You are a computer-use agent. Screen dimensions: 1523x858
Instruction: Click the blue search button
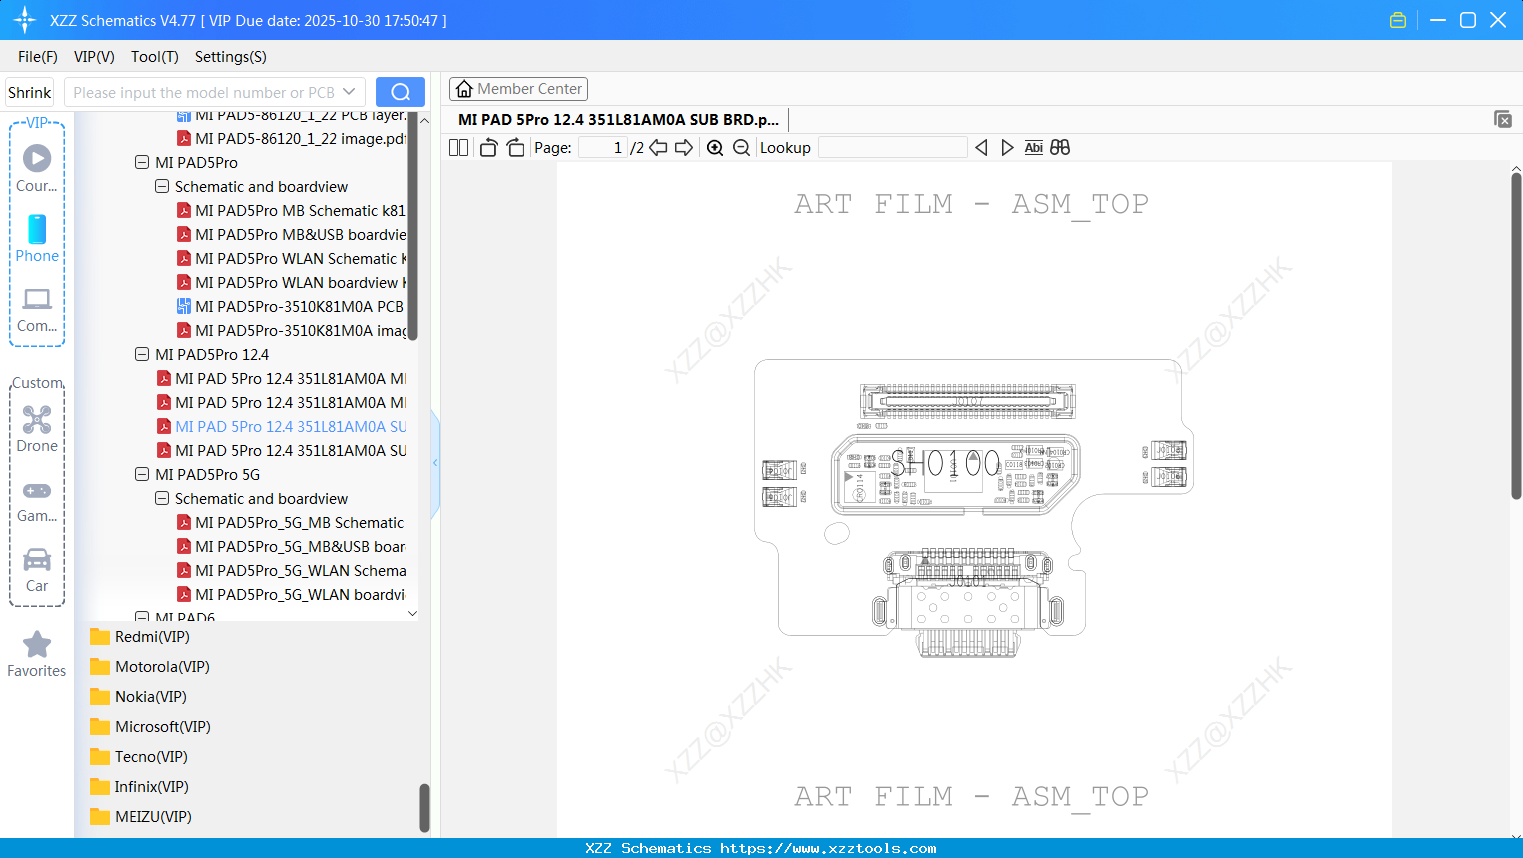(400, 92)
